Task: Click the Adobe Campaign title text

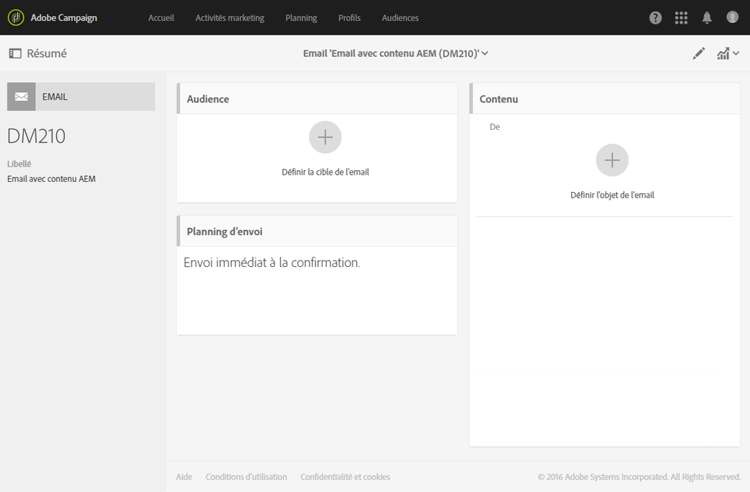Action: 64,18
